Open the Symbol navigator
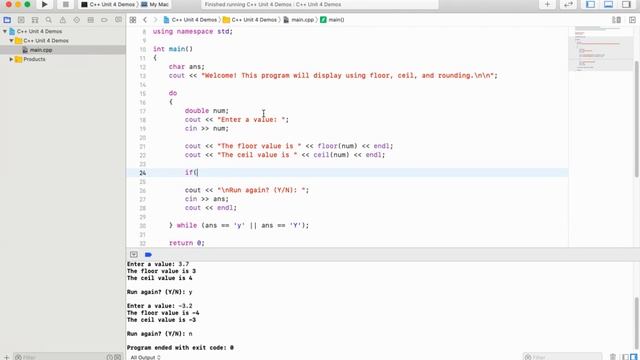This screenshot has height=360, width=640. pyautogui.click(x=35, y=20)
